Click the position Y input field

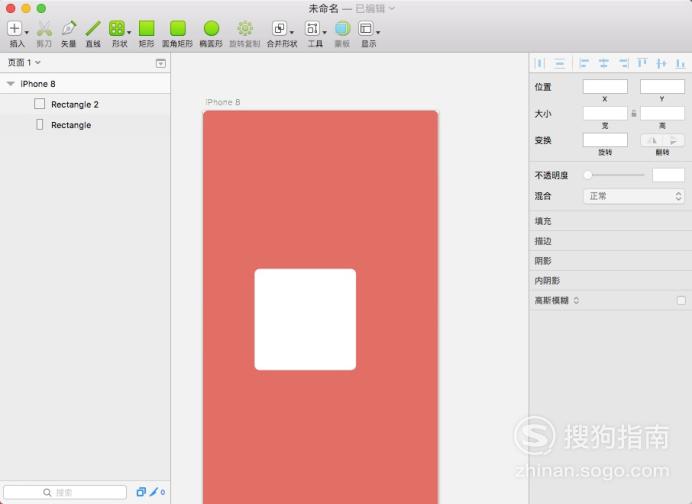tap(662, 87)
